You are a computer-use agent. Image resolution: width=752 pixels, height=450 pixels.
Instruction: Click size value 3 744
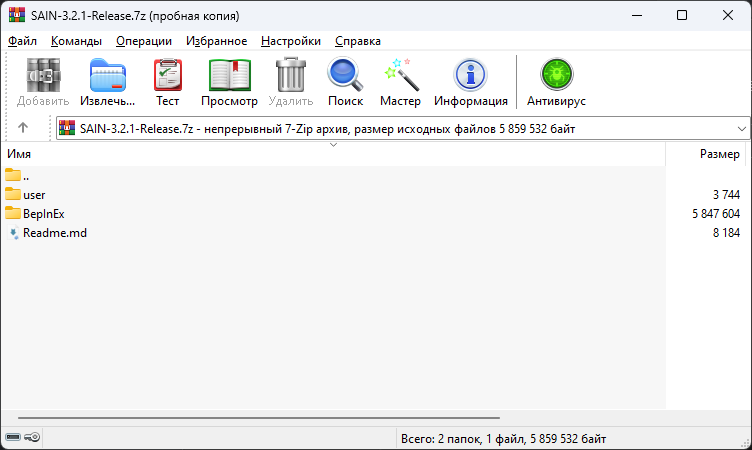coord(726,195)
